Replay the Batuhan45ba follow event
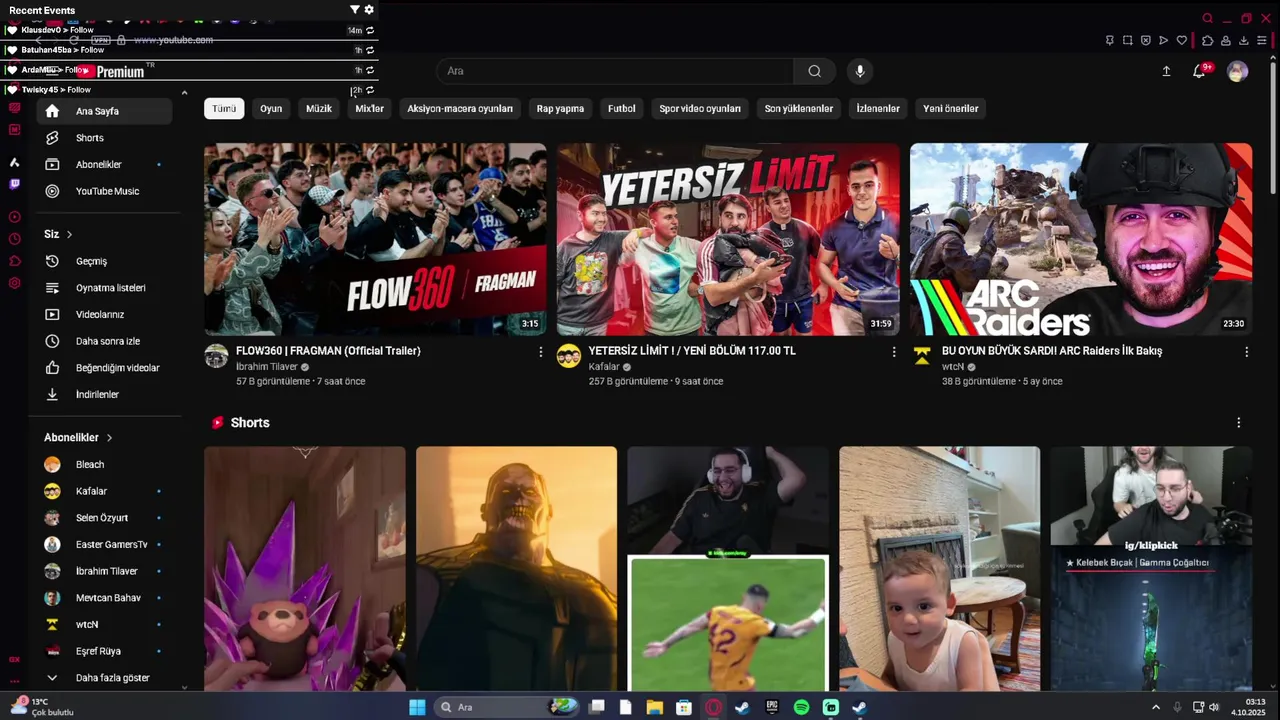This screenshot has width=1280, height=720. [x=370, y=50]
